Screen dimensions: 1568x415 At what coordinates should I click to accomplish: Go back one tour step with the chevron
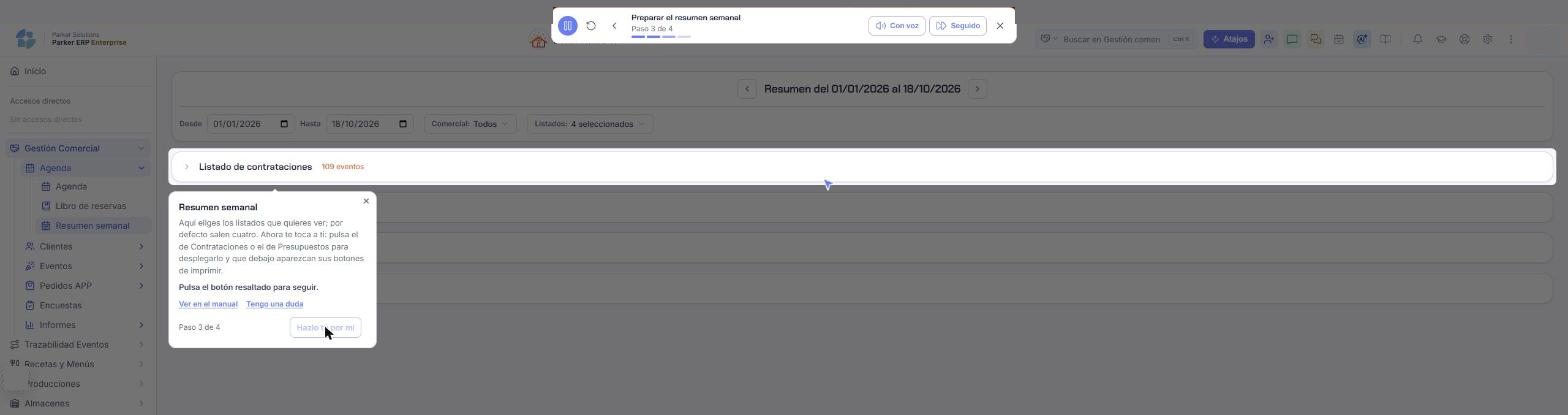[614, 26]
